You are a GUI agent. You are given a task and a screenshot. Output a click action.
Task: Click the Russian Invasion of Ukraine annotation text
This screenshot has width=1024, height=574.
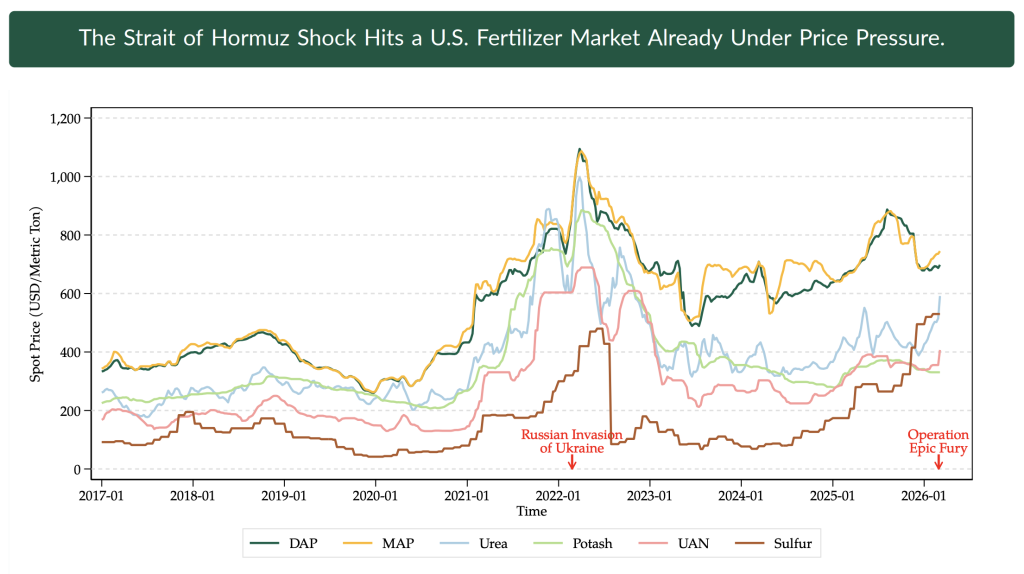point(572,442)
